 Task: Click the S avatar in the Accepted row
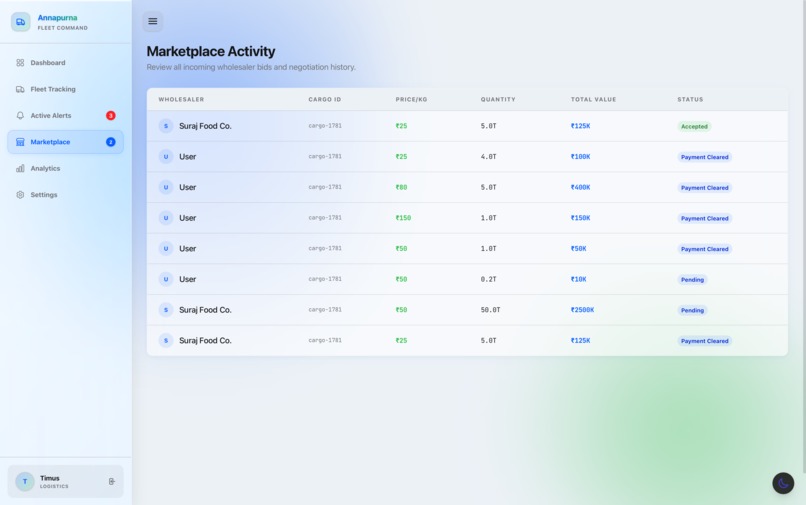pos(166,126)
